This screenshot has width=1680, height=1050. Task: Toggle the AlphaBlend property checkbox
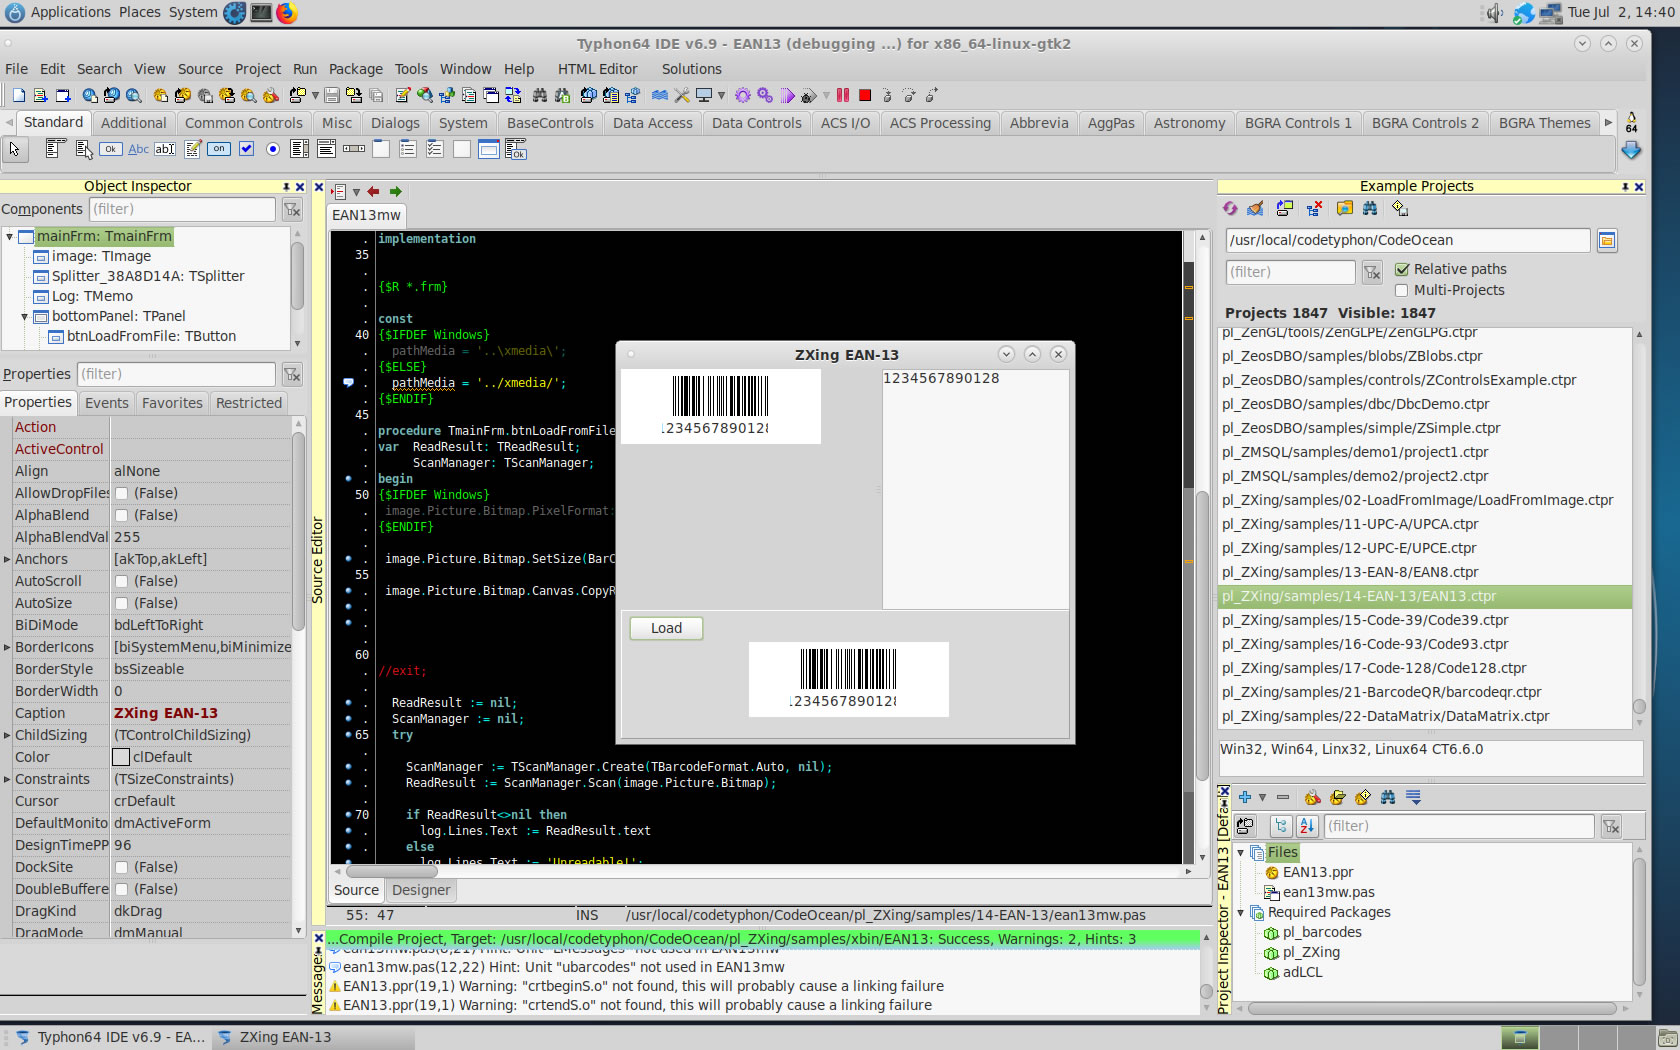tap(121, 515)
